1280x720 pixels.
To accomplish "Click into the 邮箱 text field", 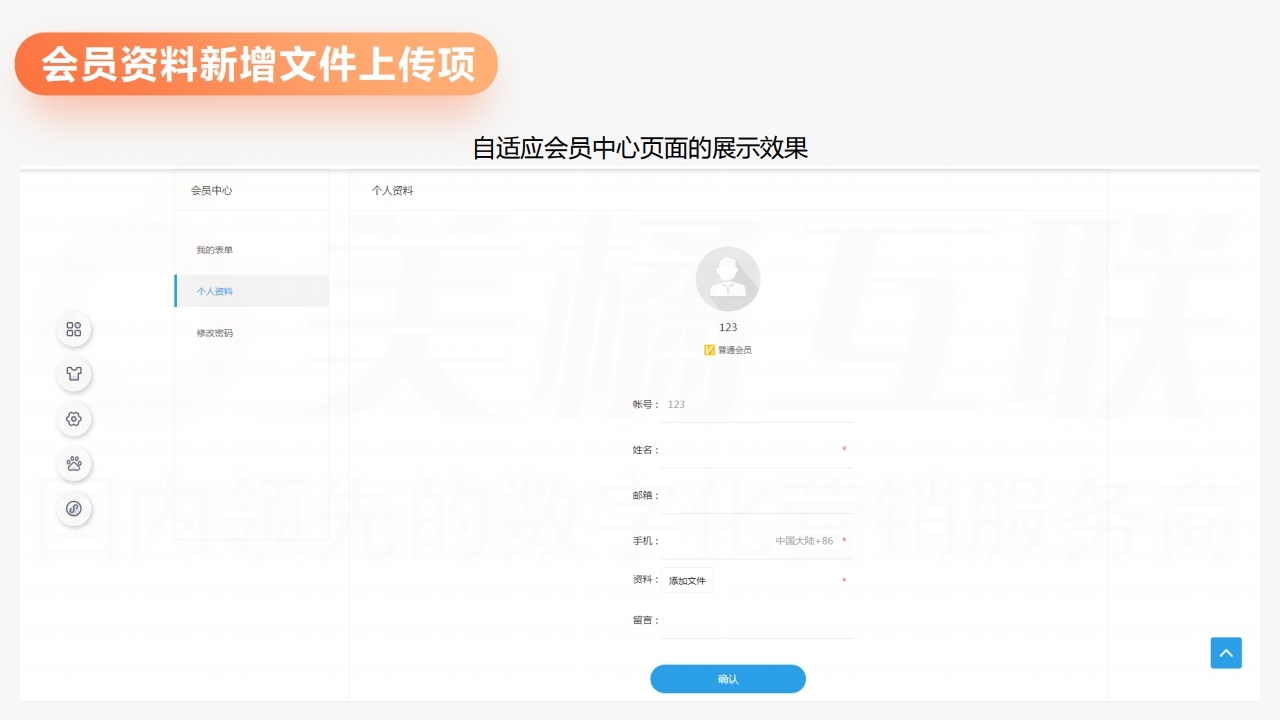I will pyautogui.click(x=756, y=495).
